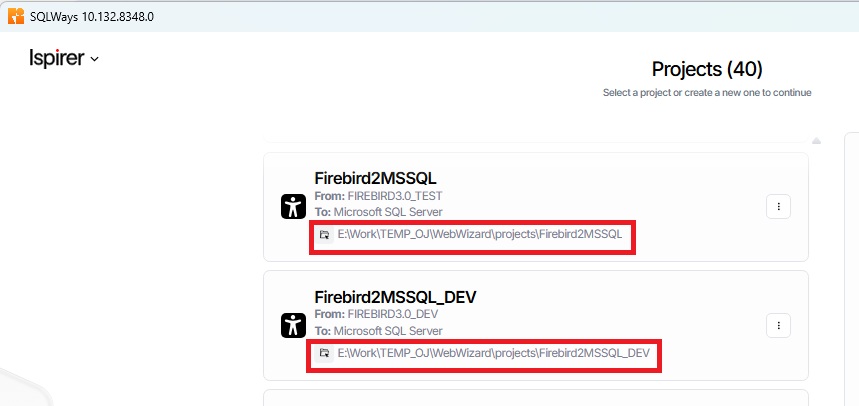Click the SQLWays app icon in title bar
859x406 pixels.
tap(16, 17)
